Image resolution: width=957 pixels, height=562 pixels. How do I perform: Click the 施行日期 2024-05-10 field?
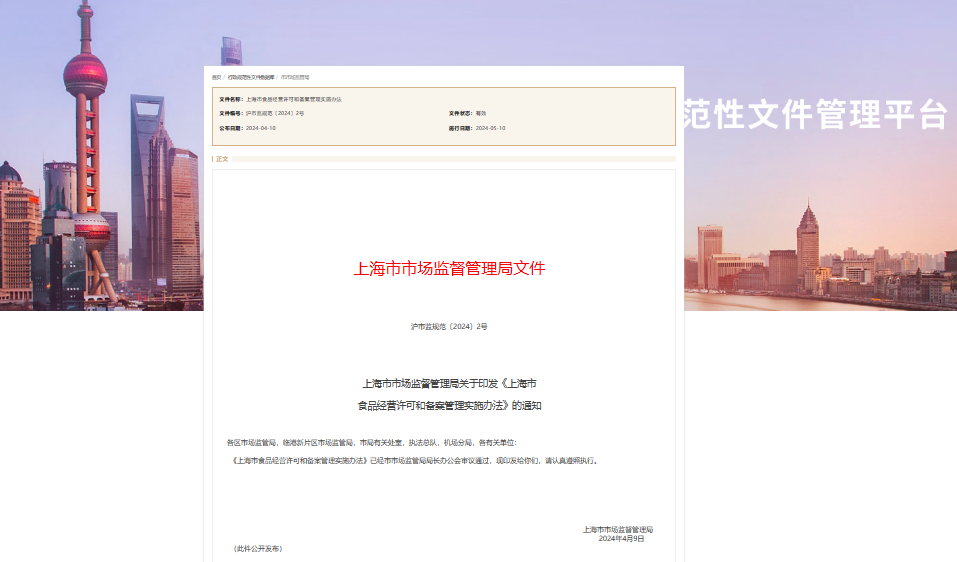pyautogui.click(x=490, y=128)
